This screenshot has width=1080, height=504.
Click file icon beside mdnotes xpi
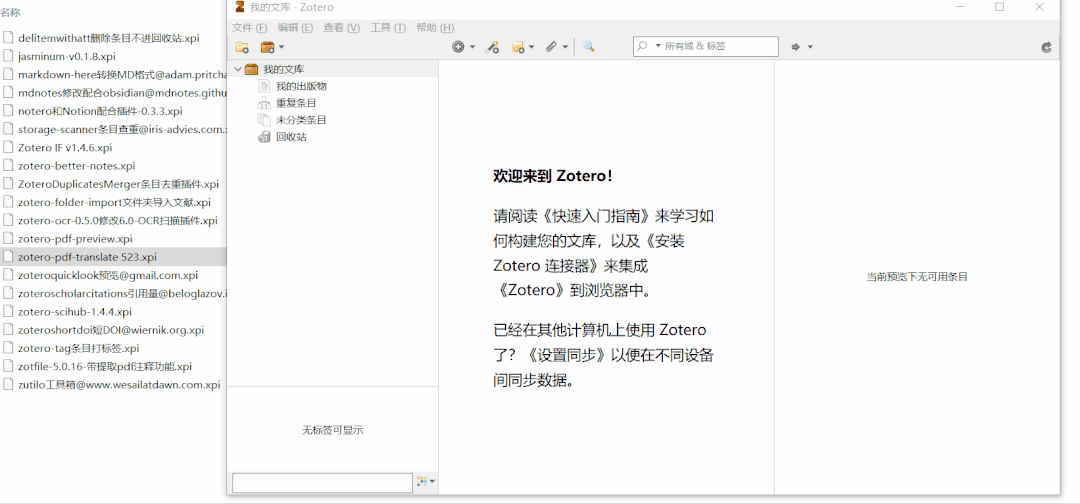point(8,92)
